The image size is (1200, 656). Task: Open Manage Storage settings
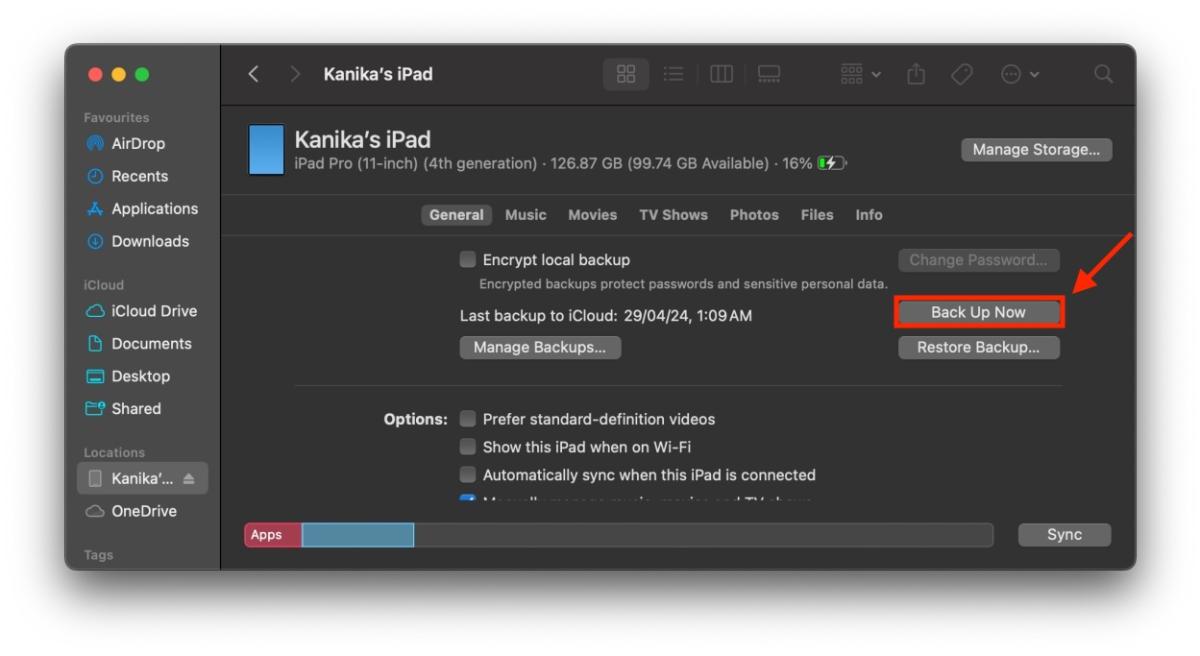click(1036, 149)
